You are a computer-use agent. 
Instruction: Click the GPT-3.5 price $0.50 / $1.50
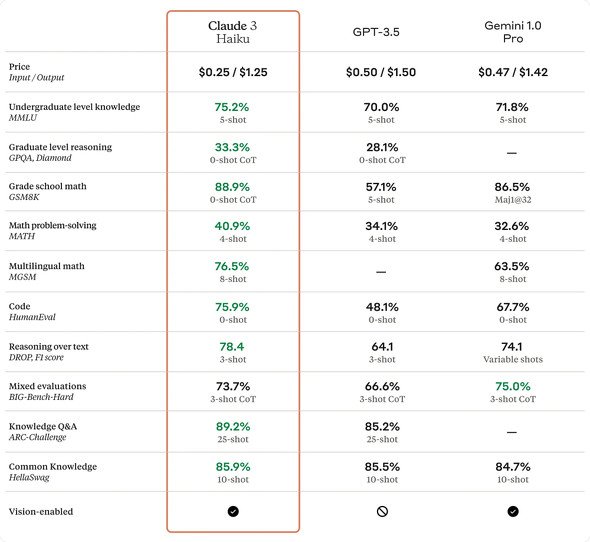(381, 72)
